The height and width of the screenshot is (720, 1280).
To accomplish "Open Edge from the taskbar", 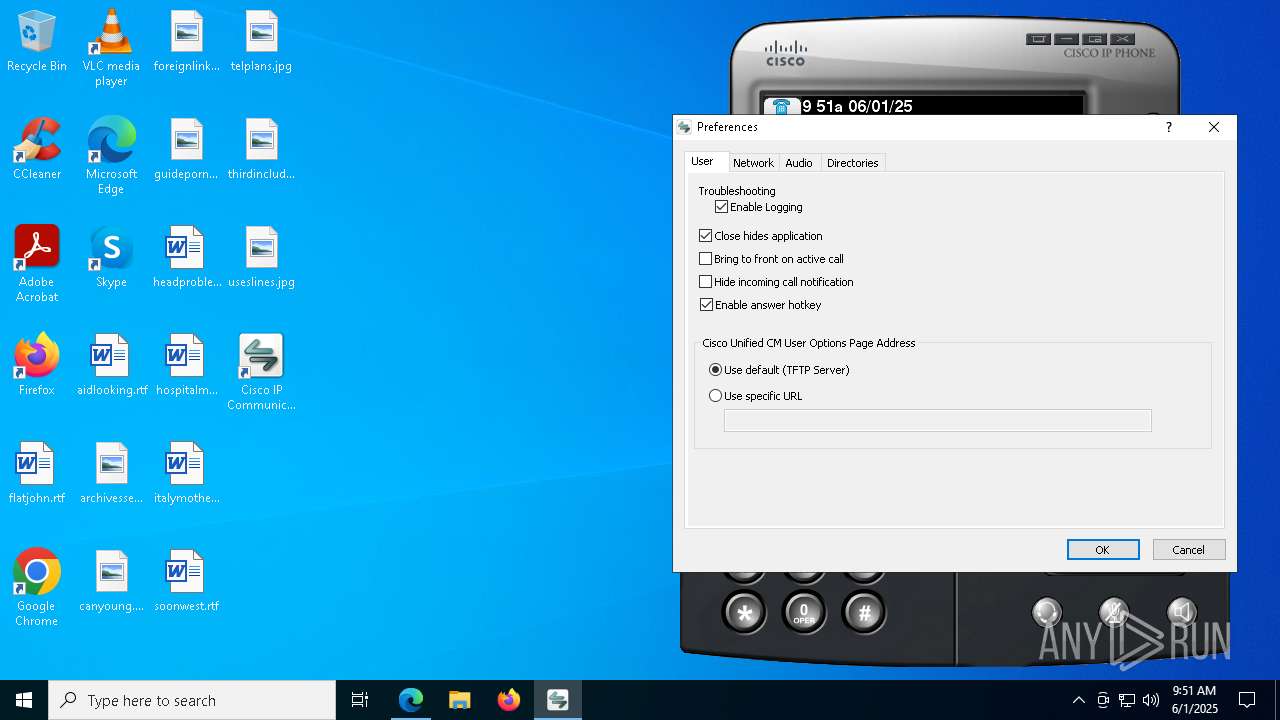I will [411, 700].
